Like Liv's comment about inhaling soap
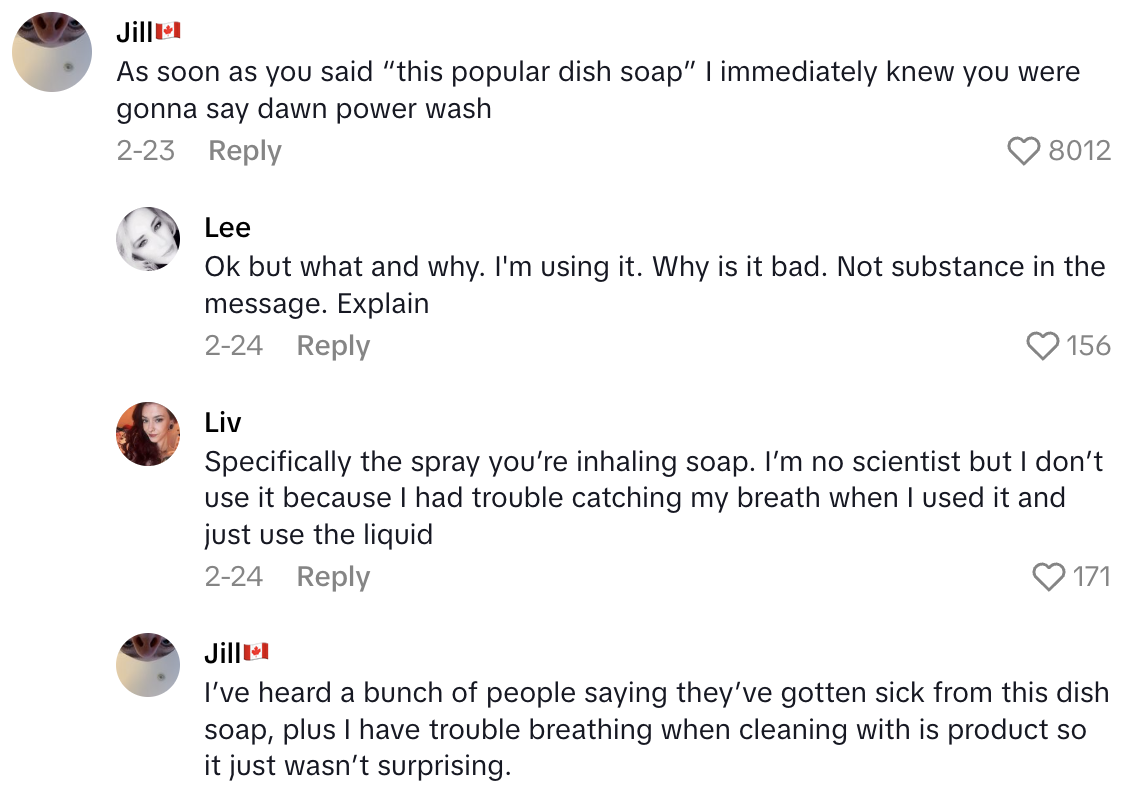The height and width of the screenshot is (786, 1136). click(x=1048, y=576)
